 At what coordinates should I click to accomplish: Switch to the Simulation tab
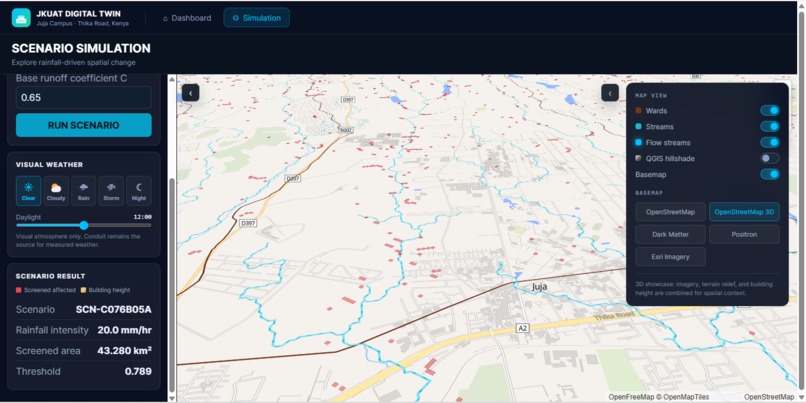pyautogui.click(x=257, y=18)
